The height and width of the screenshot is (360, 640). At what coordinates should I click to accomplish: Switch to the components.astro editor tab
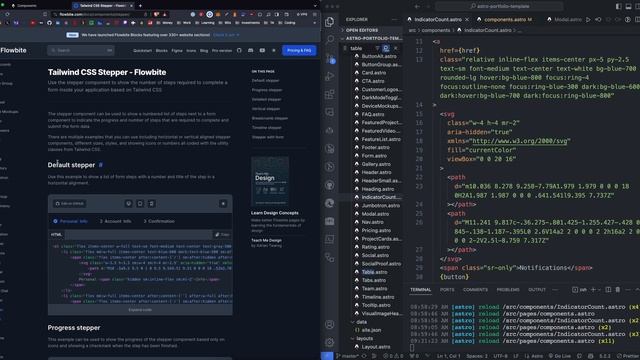[x=507, y=19]
